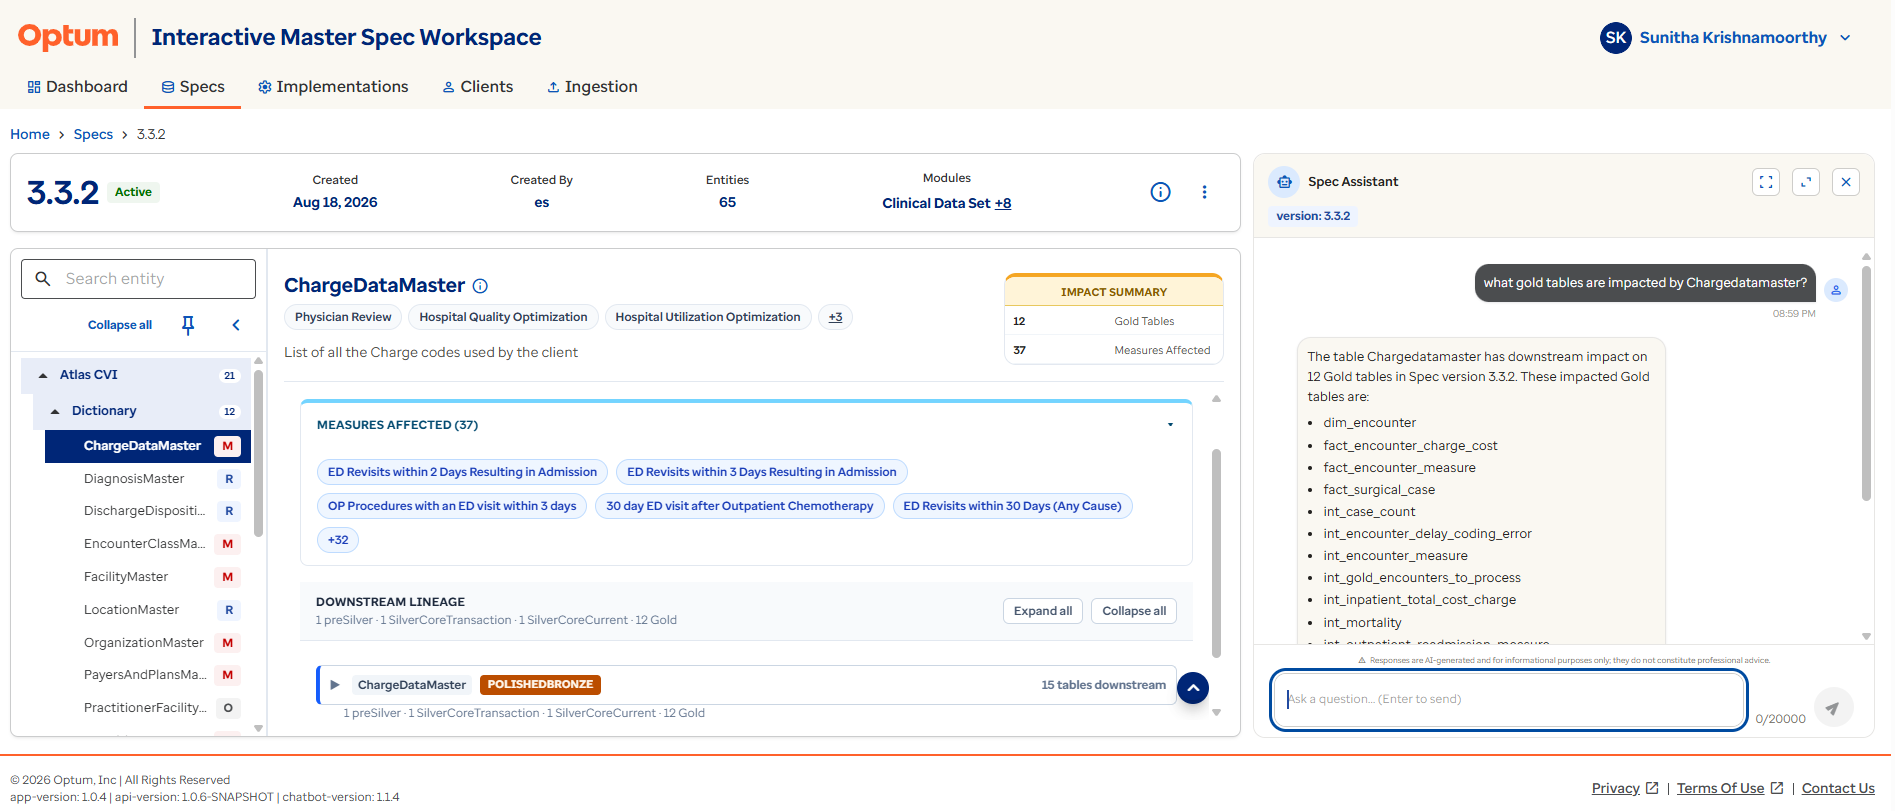Click the Spec Assistant bot icon
The height and width of the screenshot is (811, 1895).
(1284, 182)
